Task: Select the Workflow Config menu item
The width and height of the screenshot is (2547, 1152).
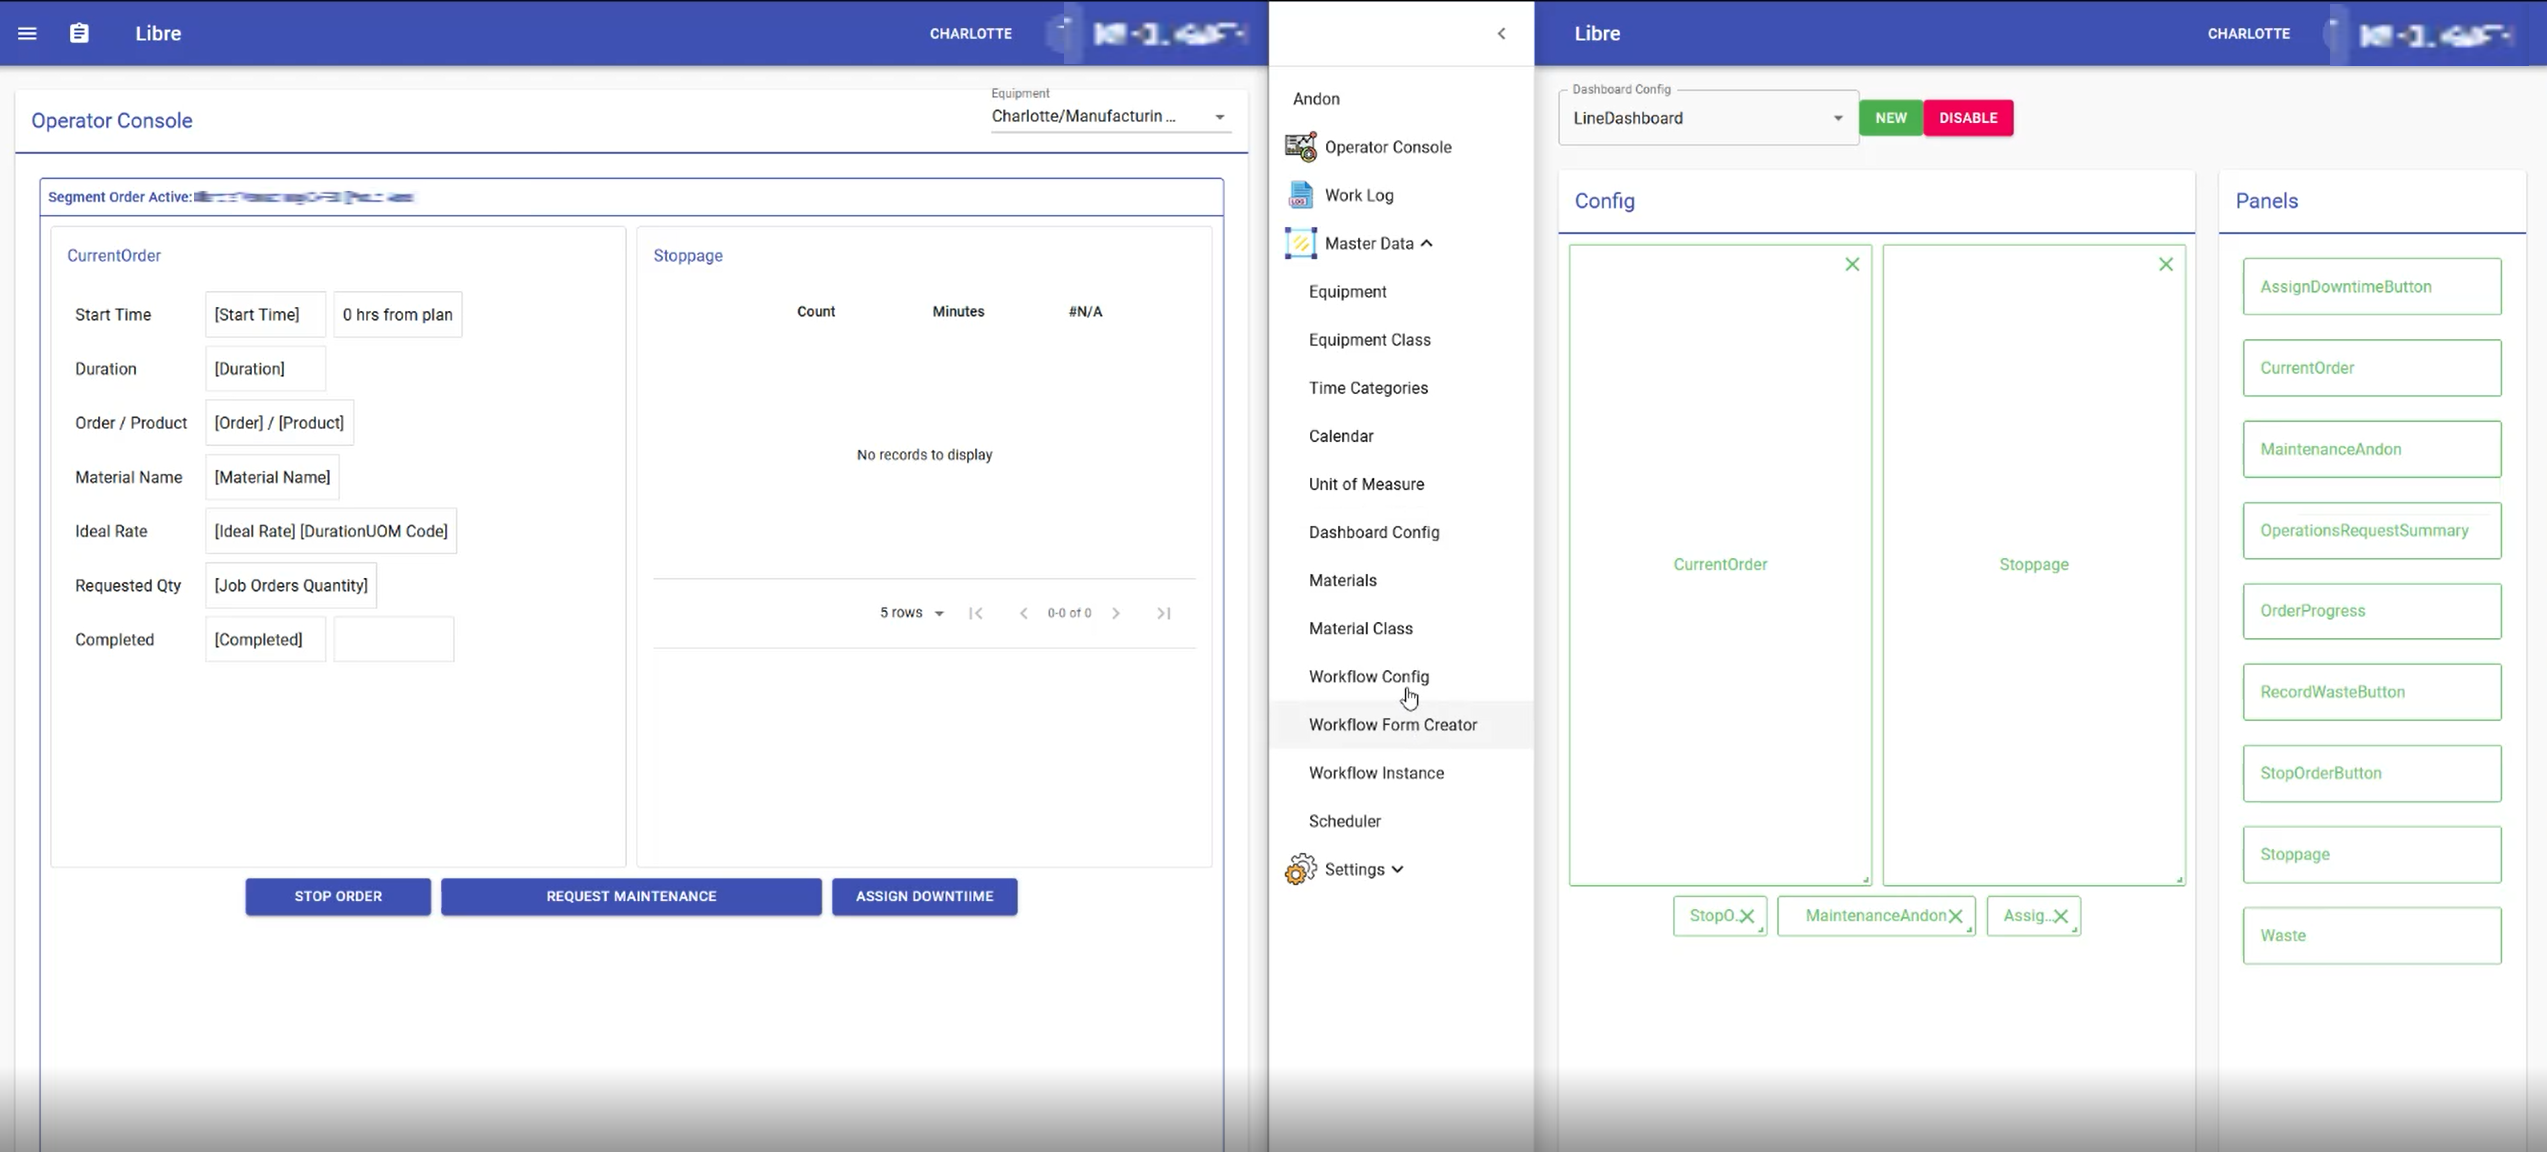Action: (1369, 676)
